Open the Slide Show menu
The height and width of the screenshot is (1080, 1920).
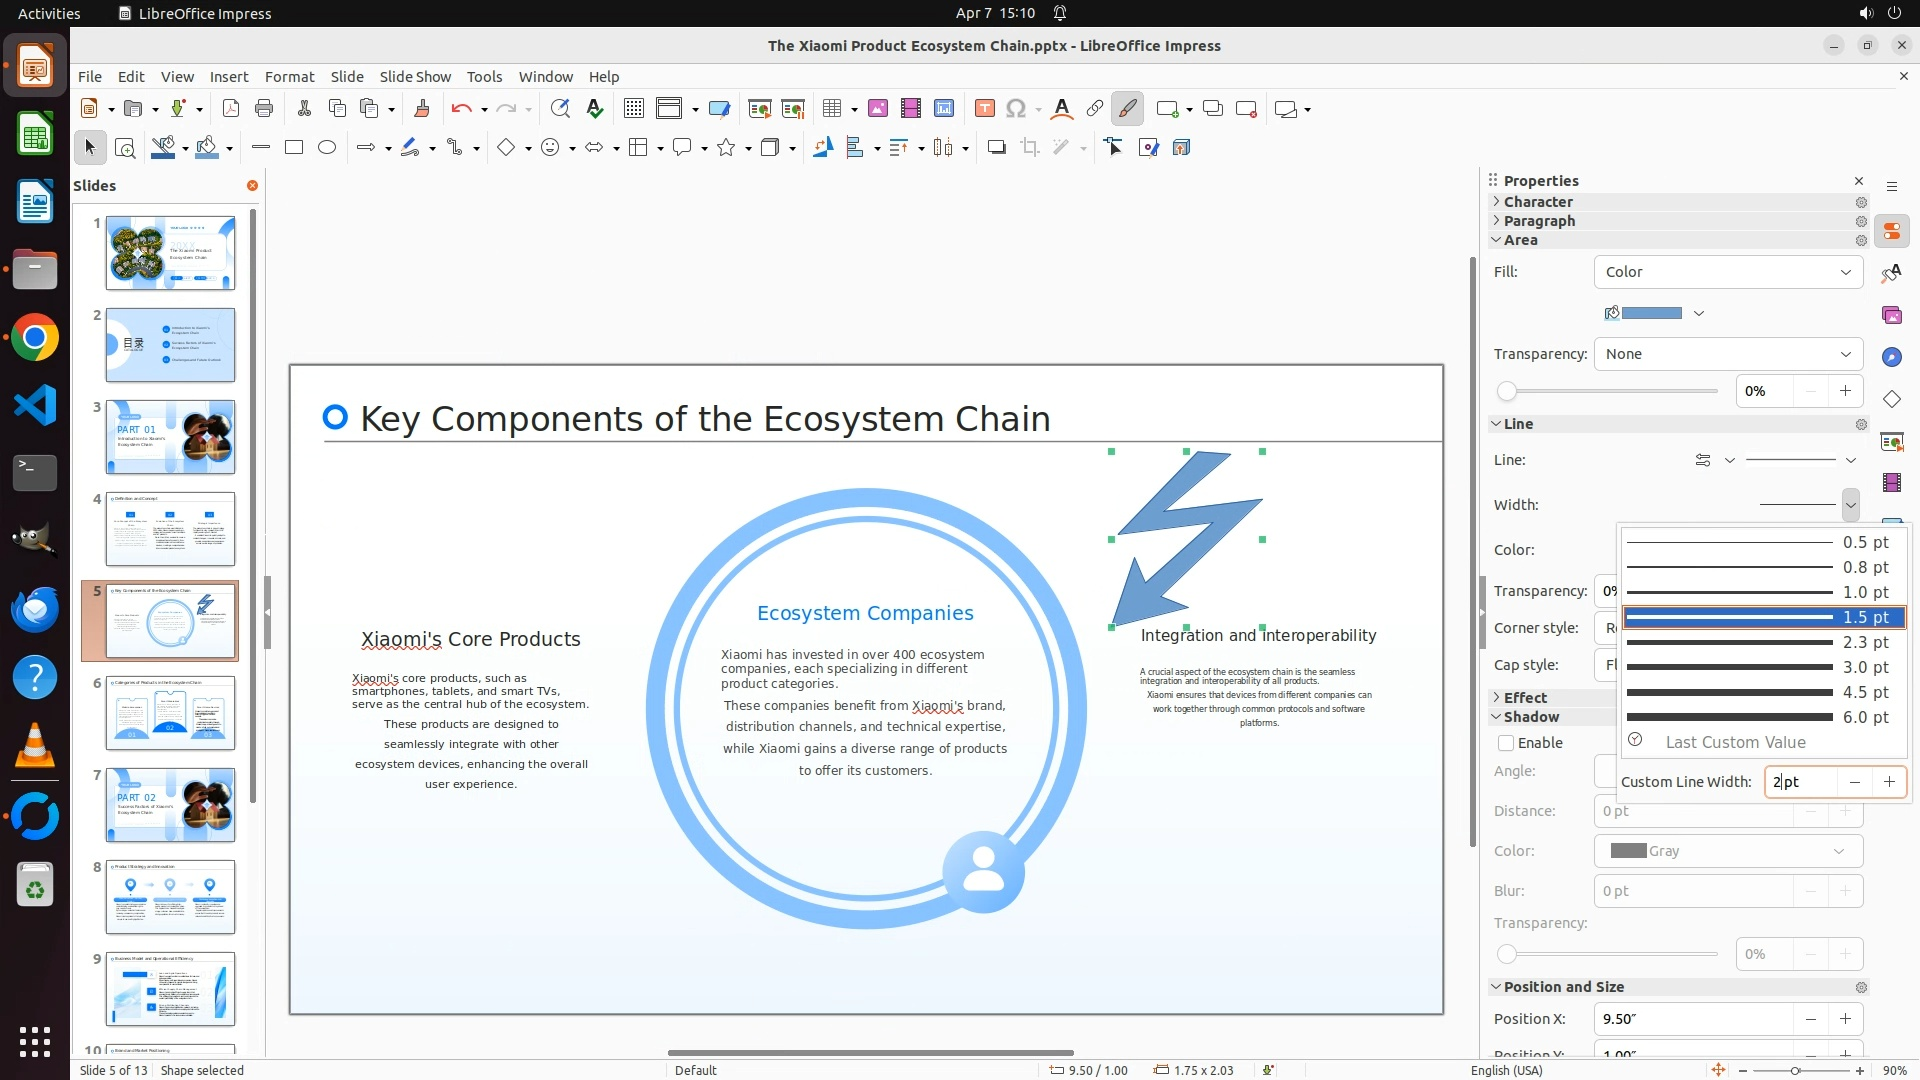pos(415,77)
